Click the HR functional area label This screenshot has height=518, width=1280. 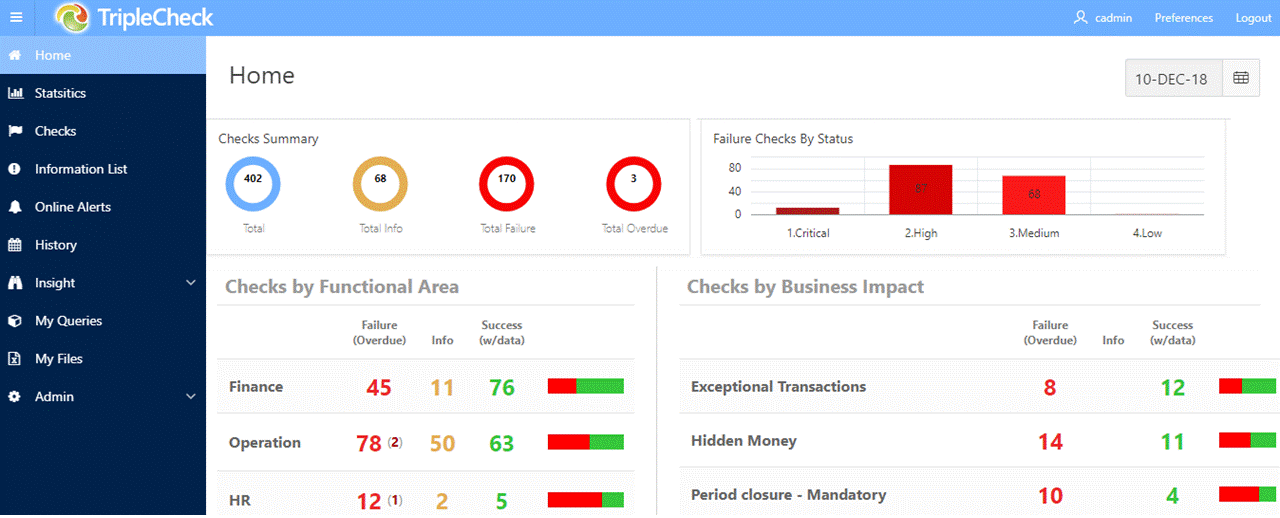pos(240,501)
